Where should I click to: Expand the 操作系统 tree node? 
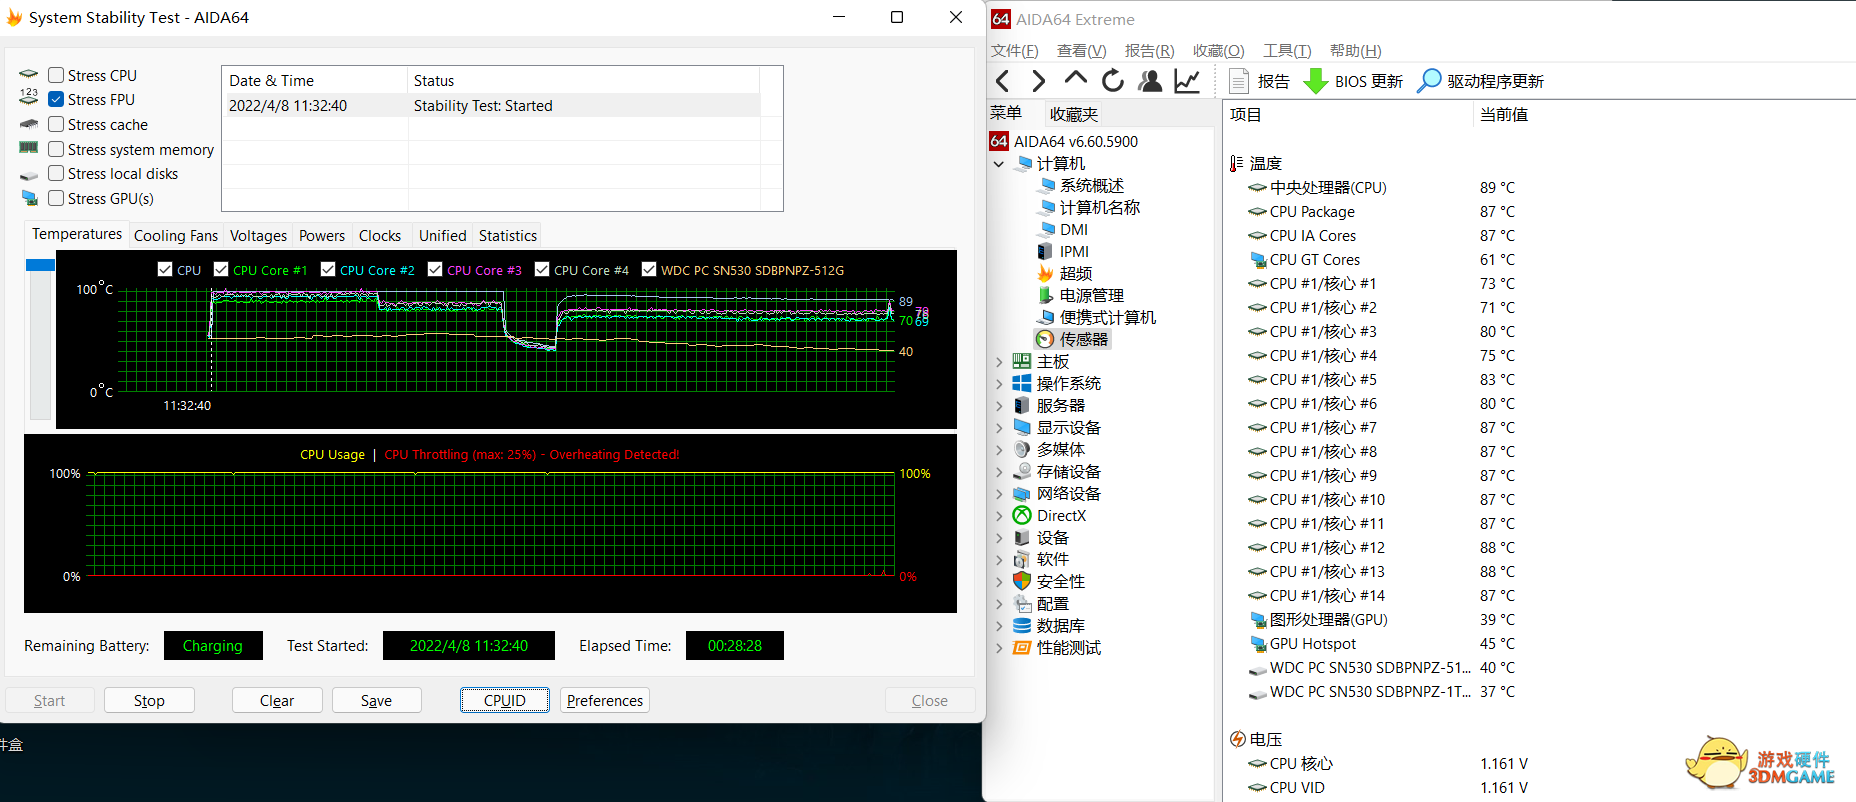click(999, 384)
